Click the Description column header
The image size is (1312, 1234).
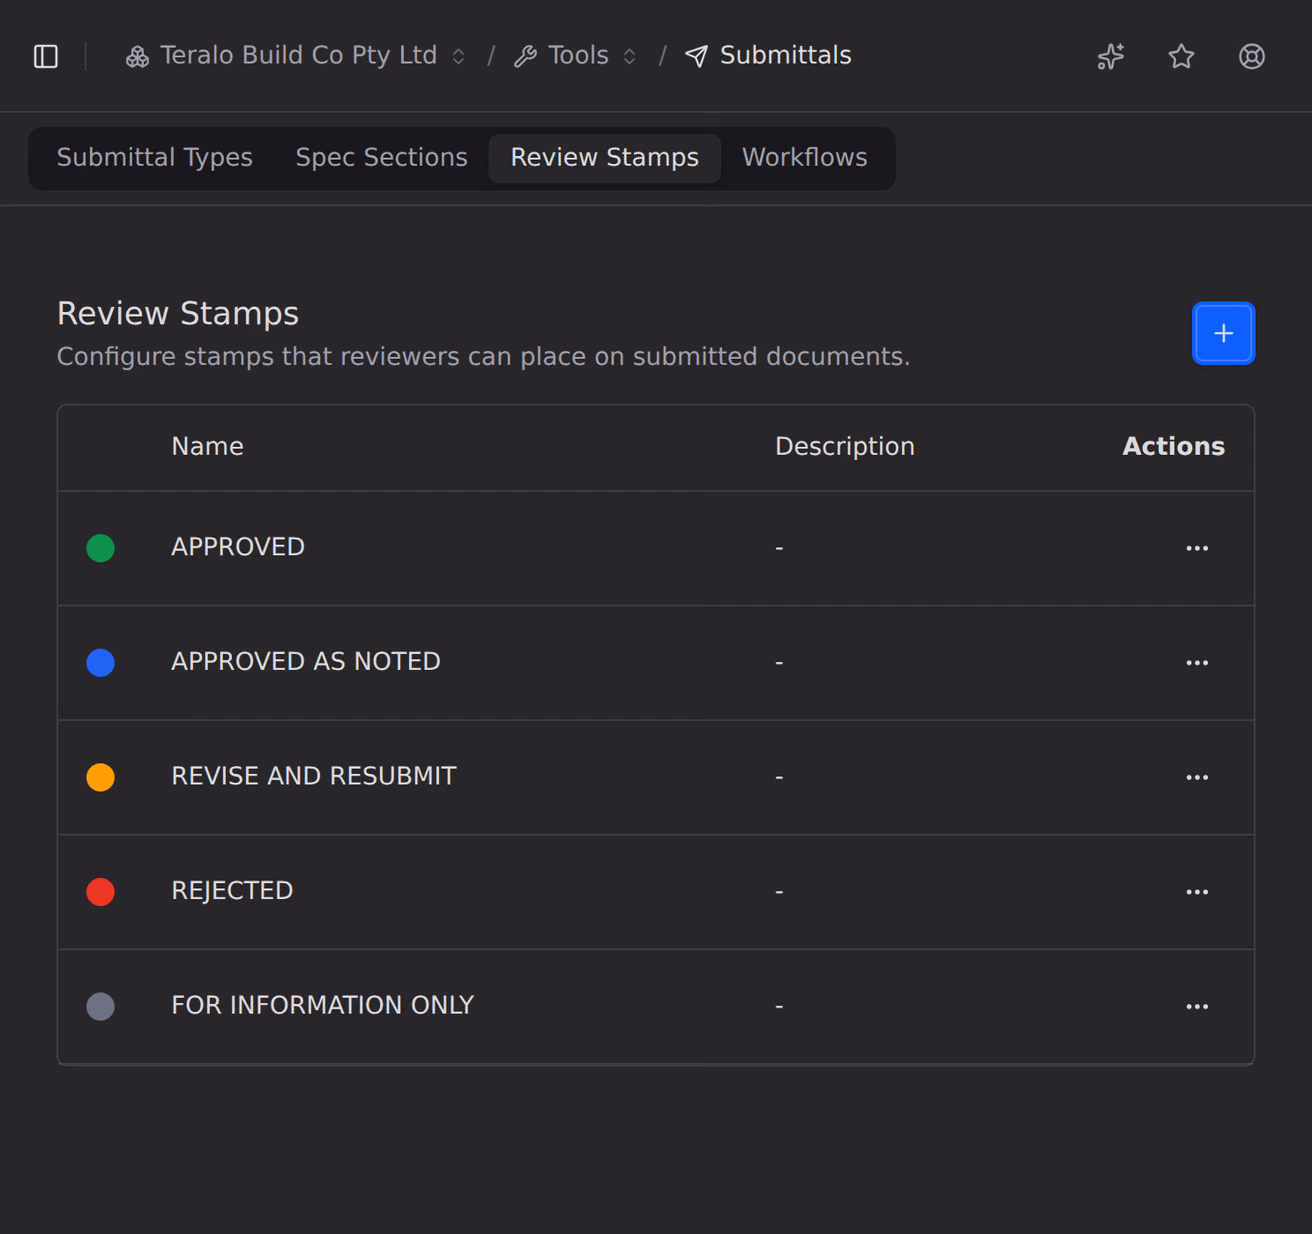pos(845,446)
